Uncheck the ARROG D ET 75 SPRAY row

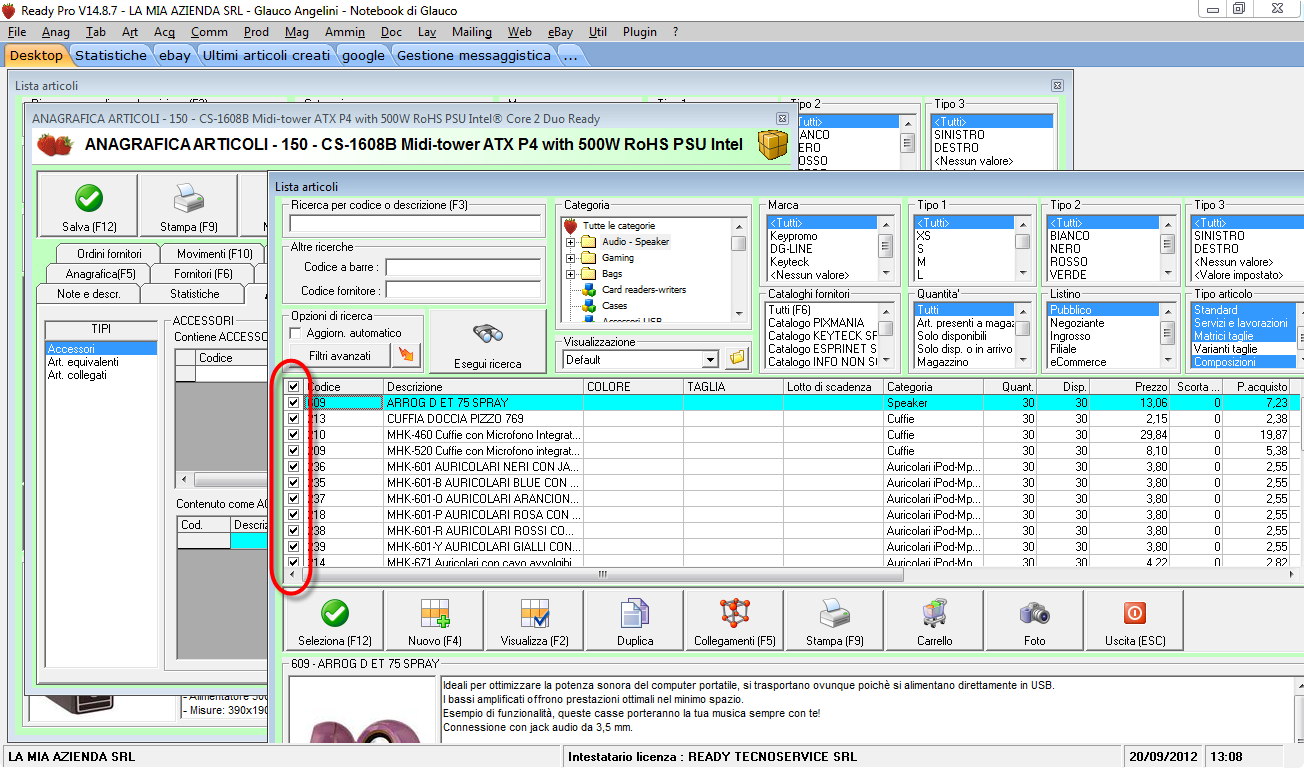click(293, 403)
